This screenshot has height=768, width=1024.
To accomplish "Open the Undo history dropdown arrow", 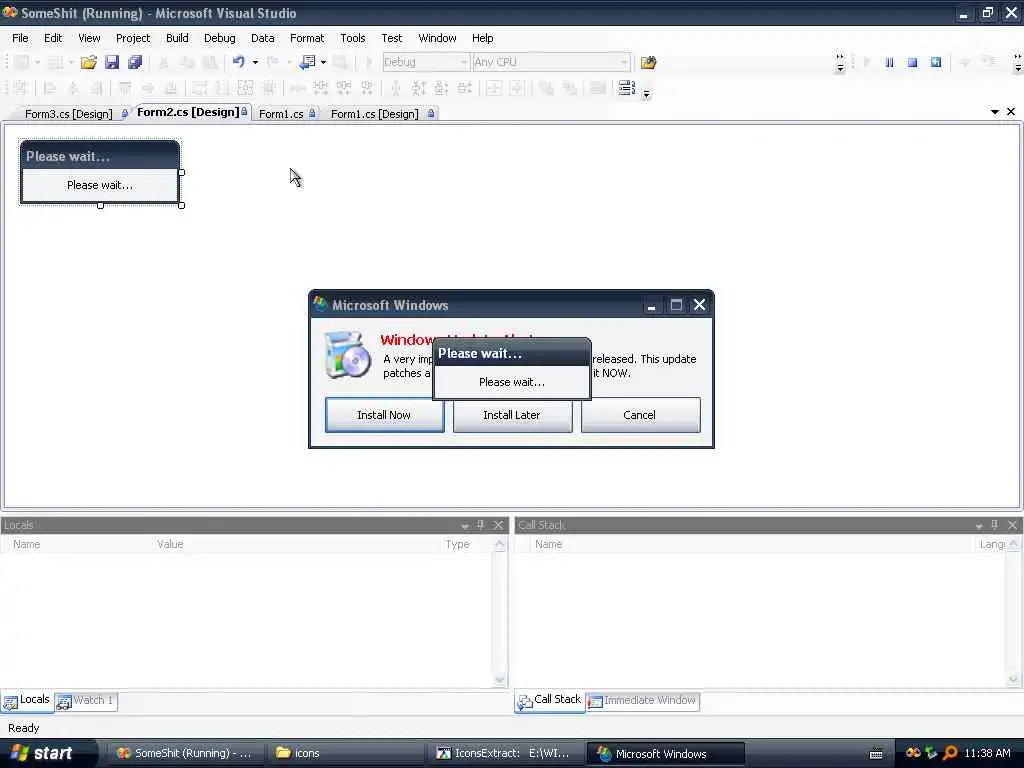I will [255, 63].
